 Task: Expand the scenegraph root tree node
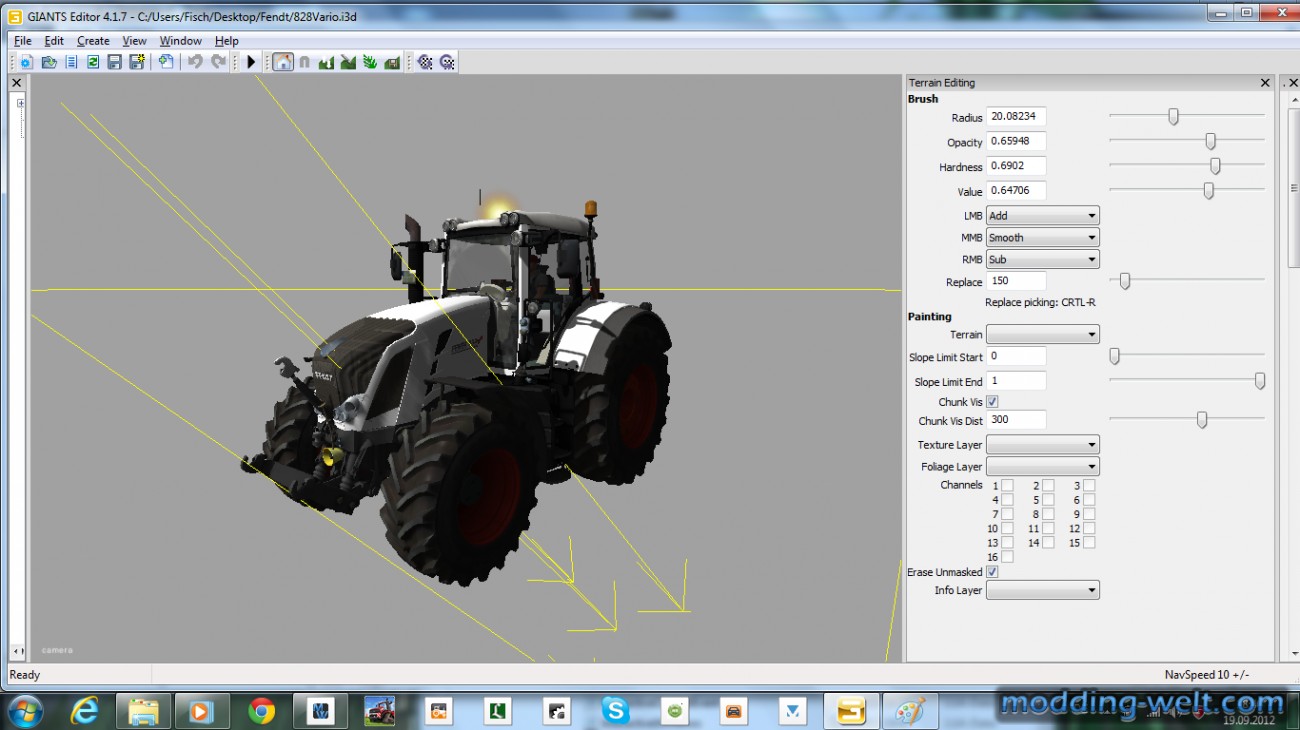pos(20,103)
